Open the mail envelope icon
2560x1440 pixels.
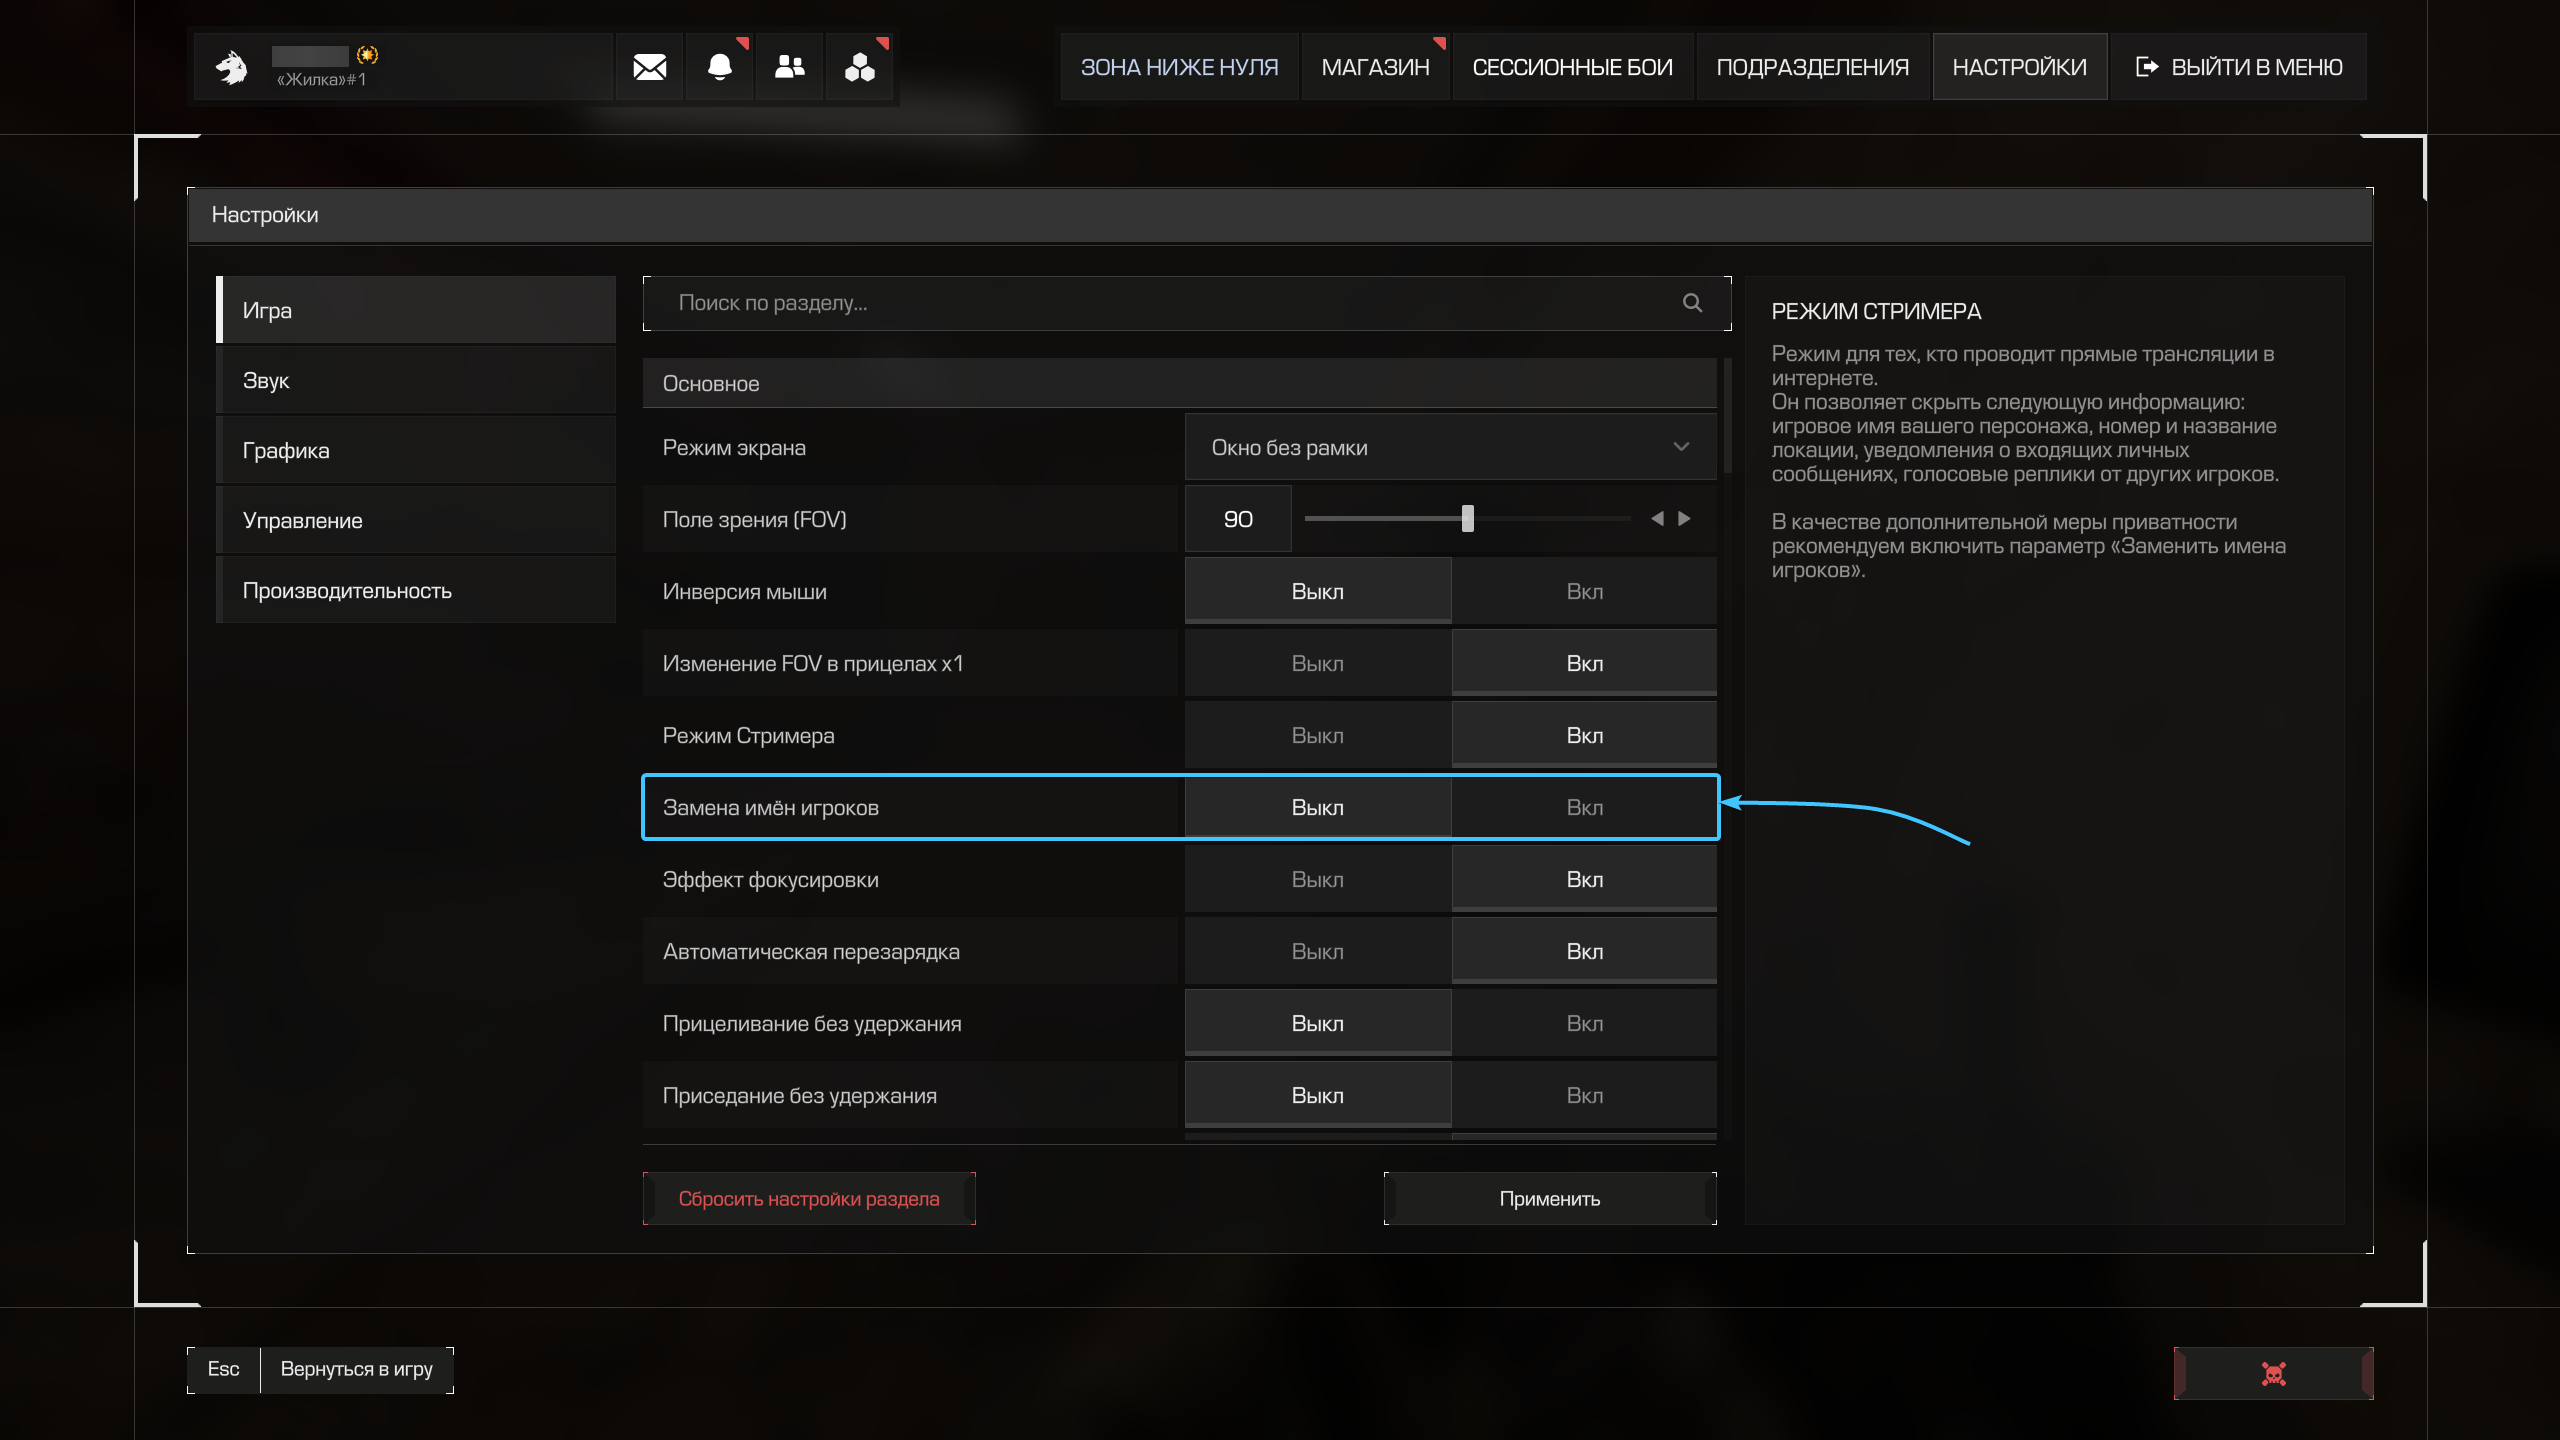point(649,67)
